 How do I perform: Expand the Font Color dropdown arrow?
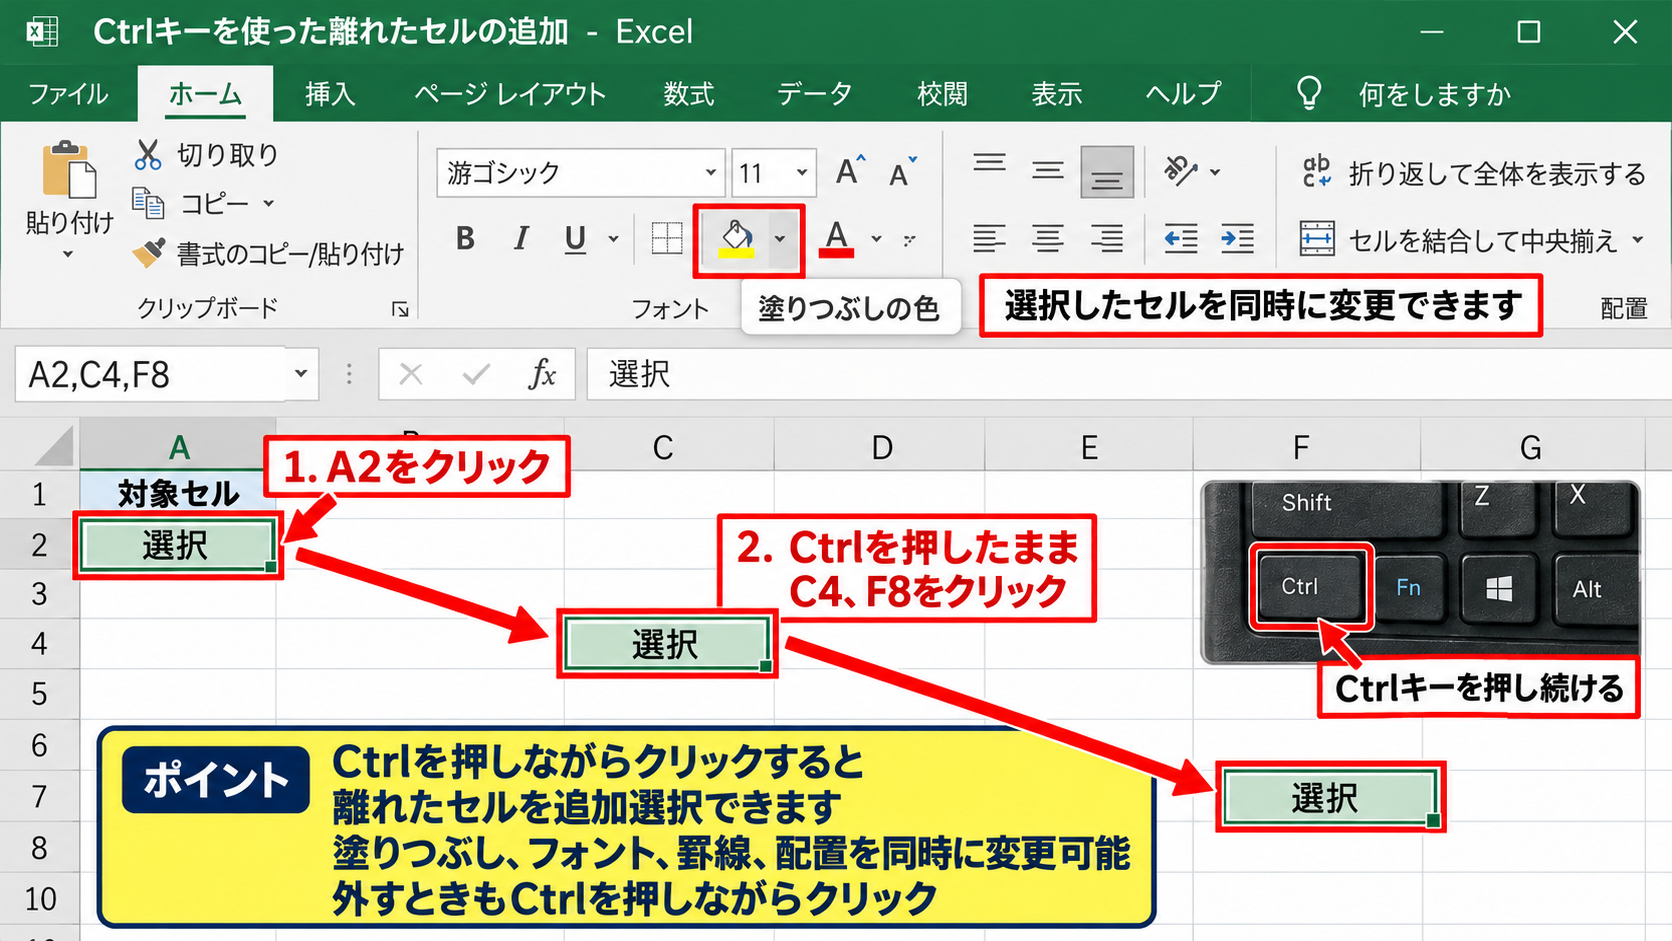click(x=876, y=239)
